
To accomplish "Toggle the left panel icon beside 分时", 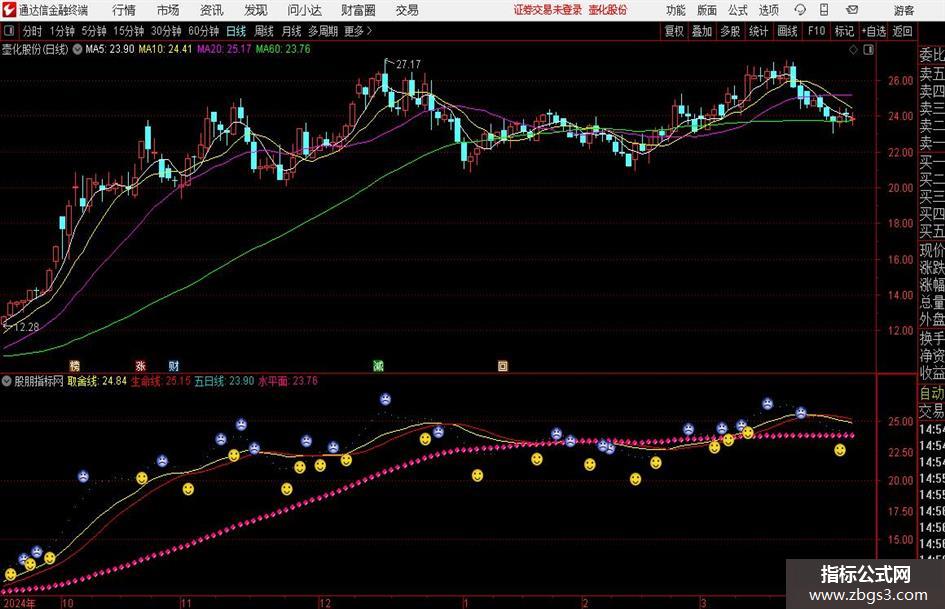I will tap(8, 31).
